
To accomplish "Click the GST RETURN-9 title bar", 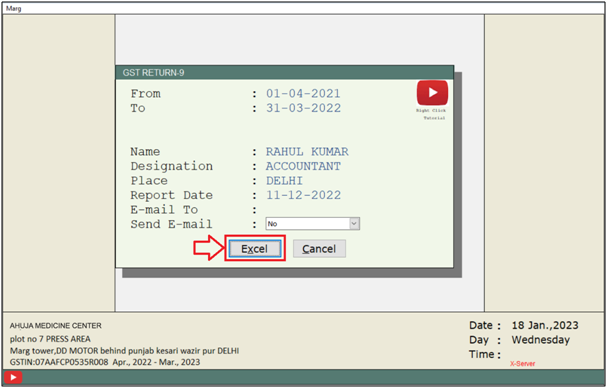I will coord(285,72).
